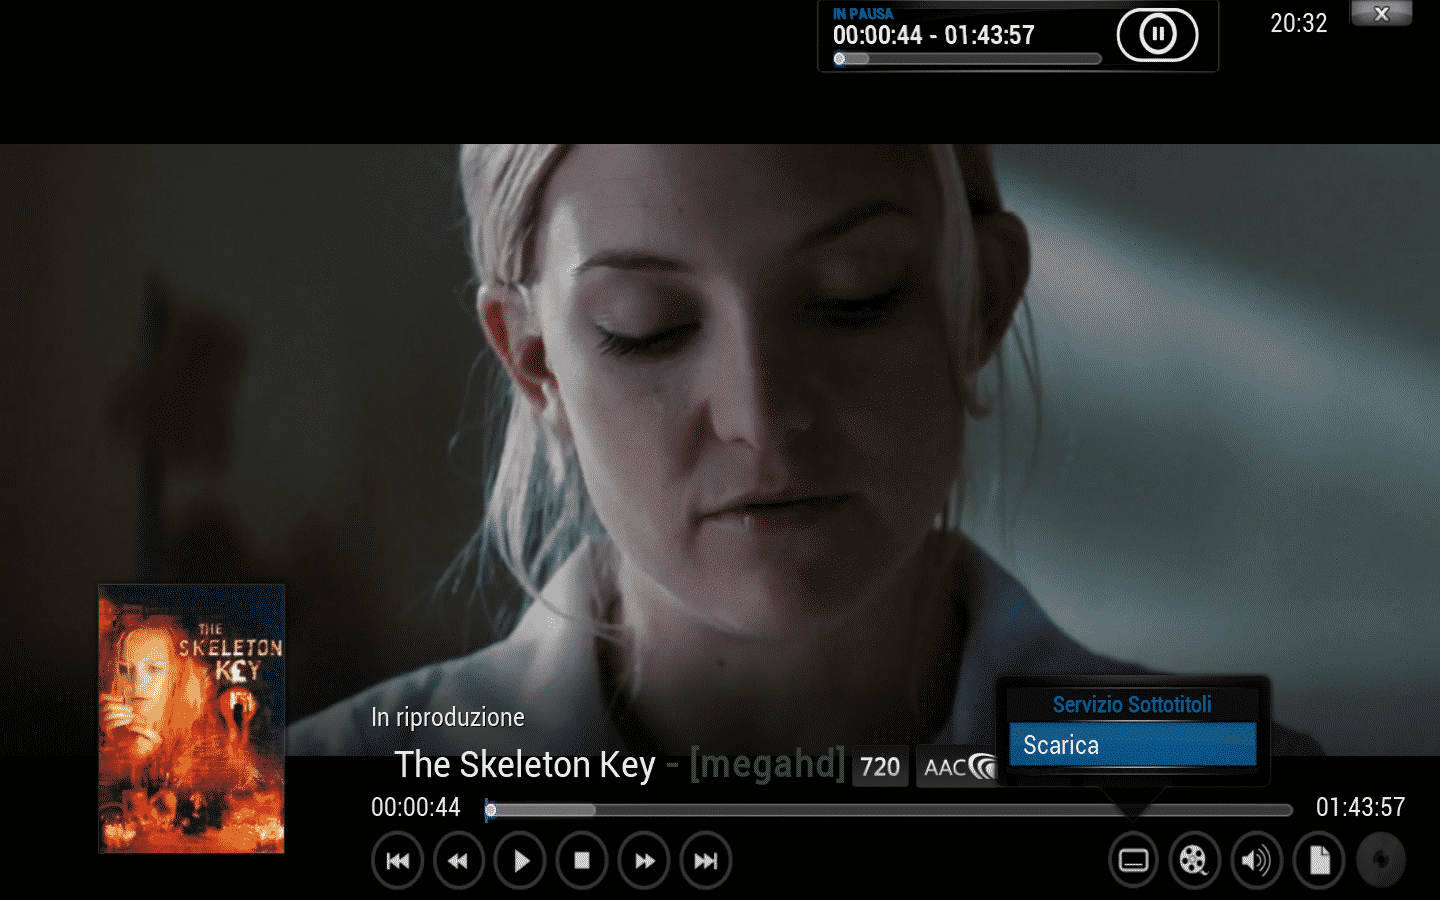Skip to previous item in playback controls
The image size is (1440, 900).
coord(397,860)
